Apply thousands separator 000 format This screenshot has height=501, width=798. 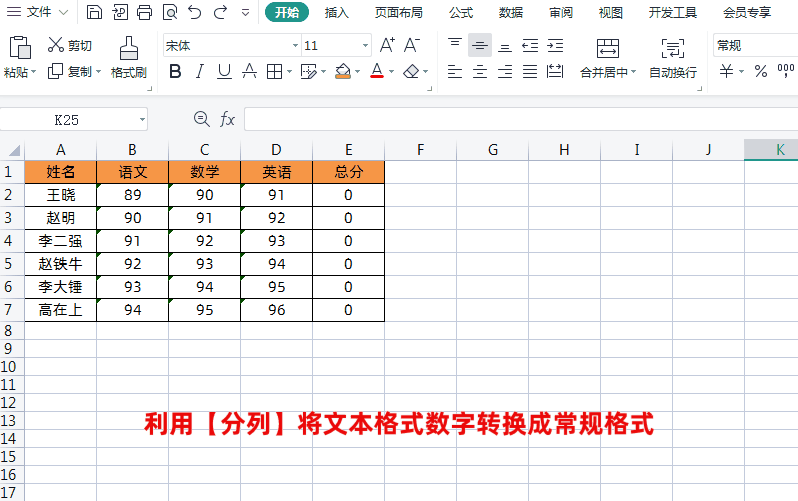[786, 71]
